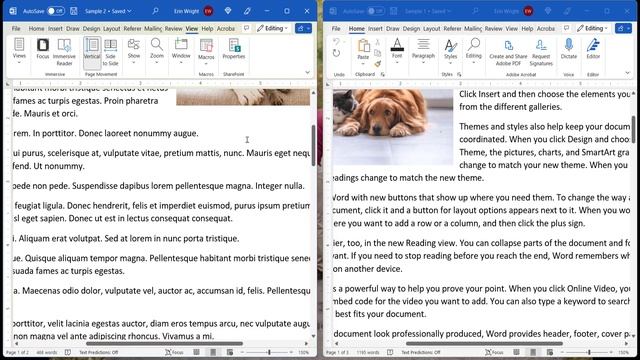Click diamond premium icon in Sample 2 title bar
This screenshot has height=360, width=640.
[x=228, y=11]
